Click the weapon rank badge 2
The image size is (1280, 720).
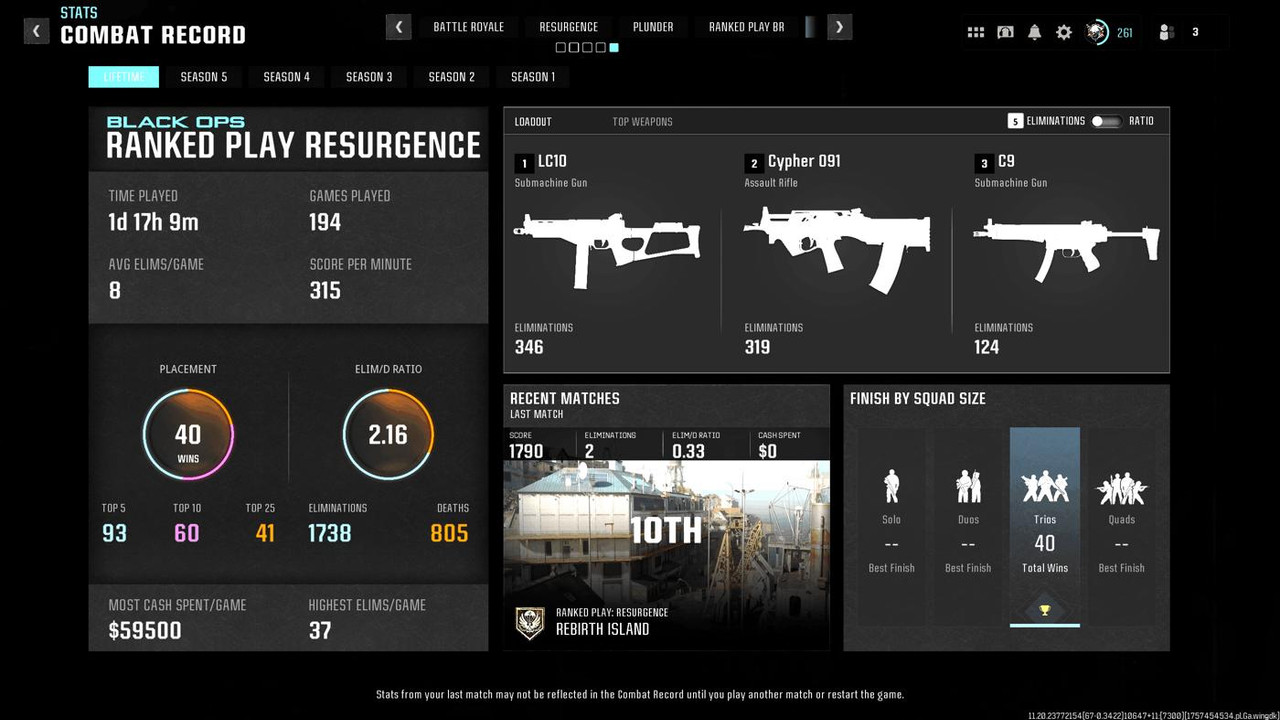coord(754,163)
